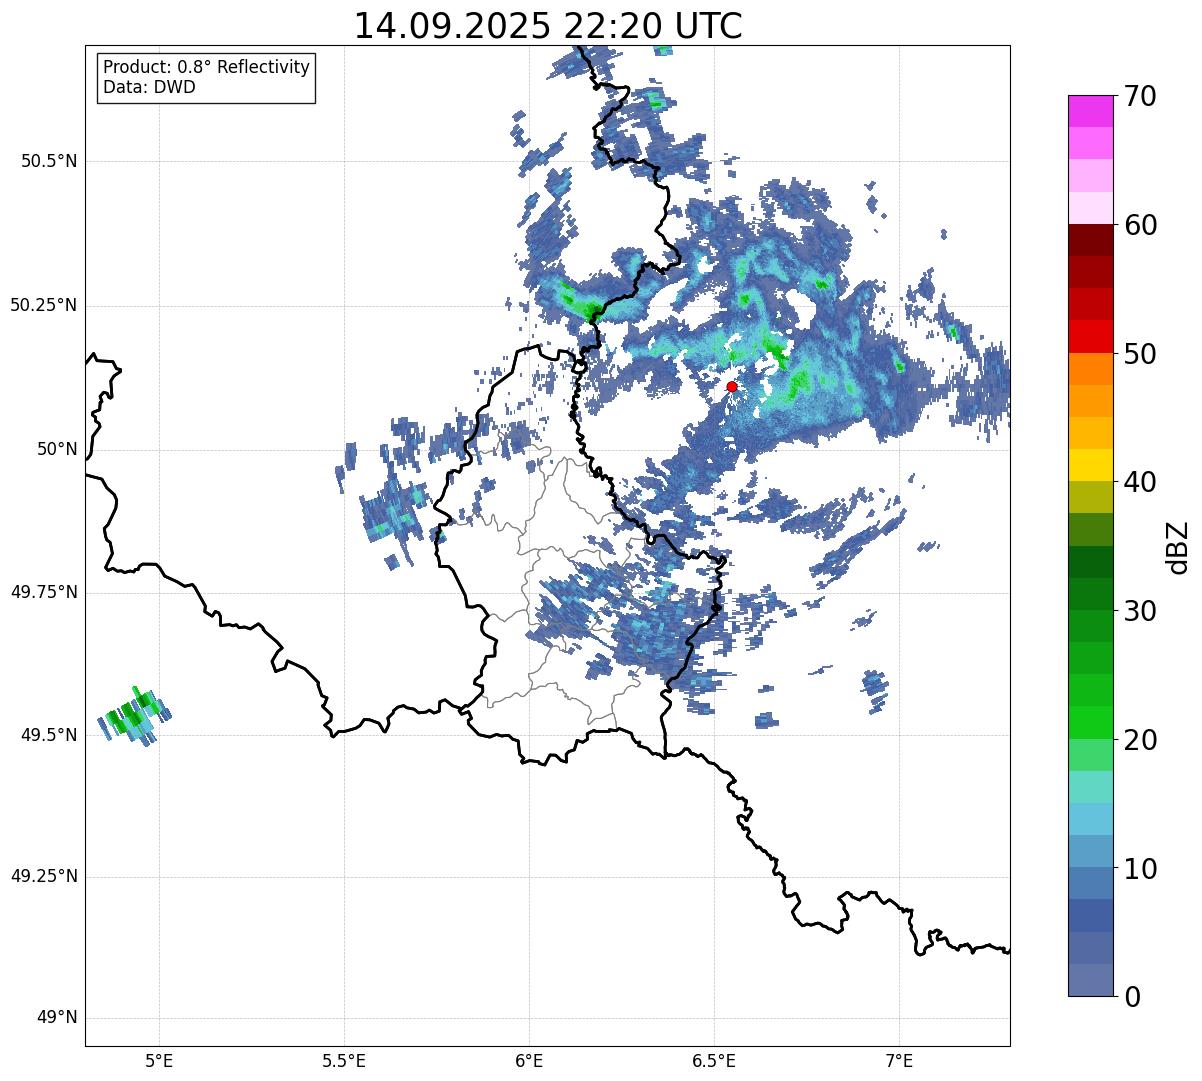Click the 49.5°N latitude label
The image size is (1202, 1081).
49,735
